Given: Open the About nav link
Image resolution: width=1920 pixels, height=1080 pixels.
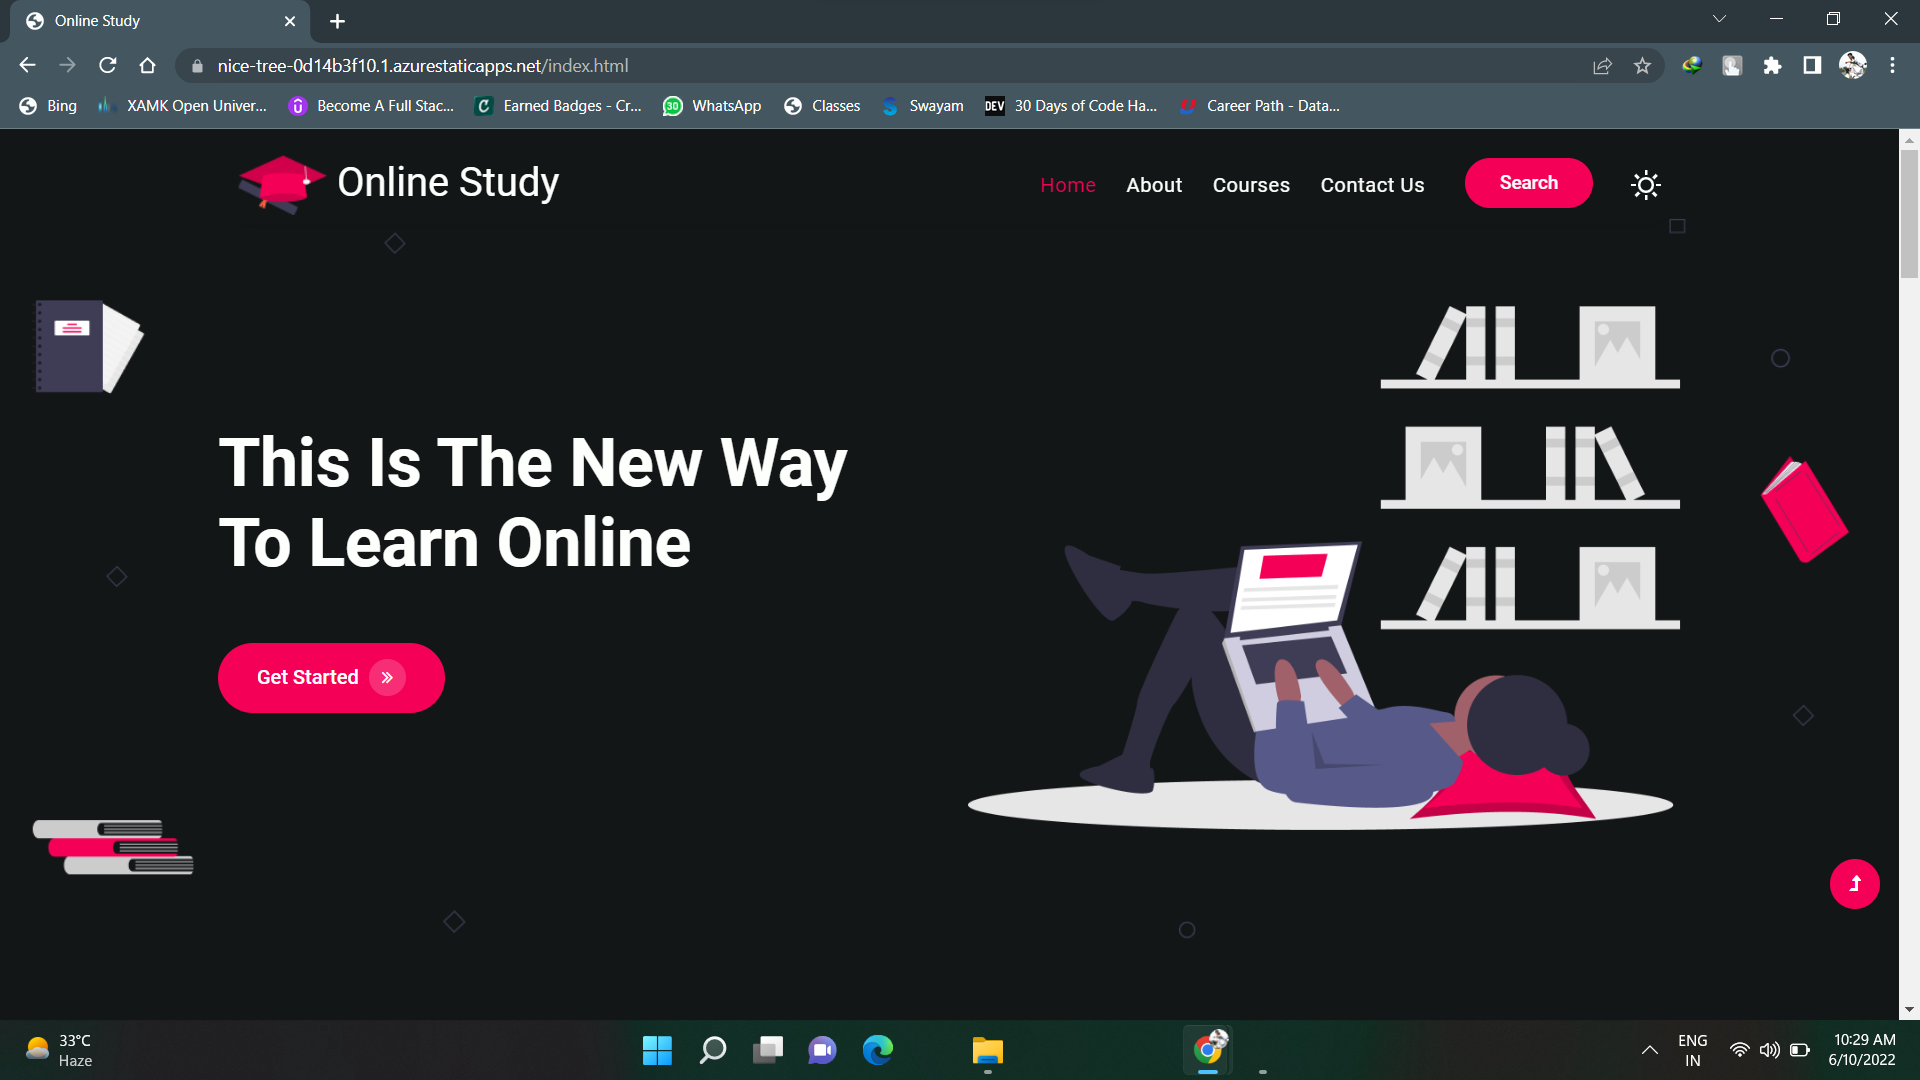Looking at the screenshot, I should [x=1154, y=185].
